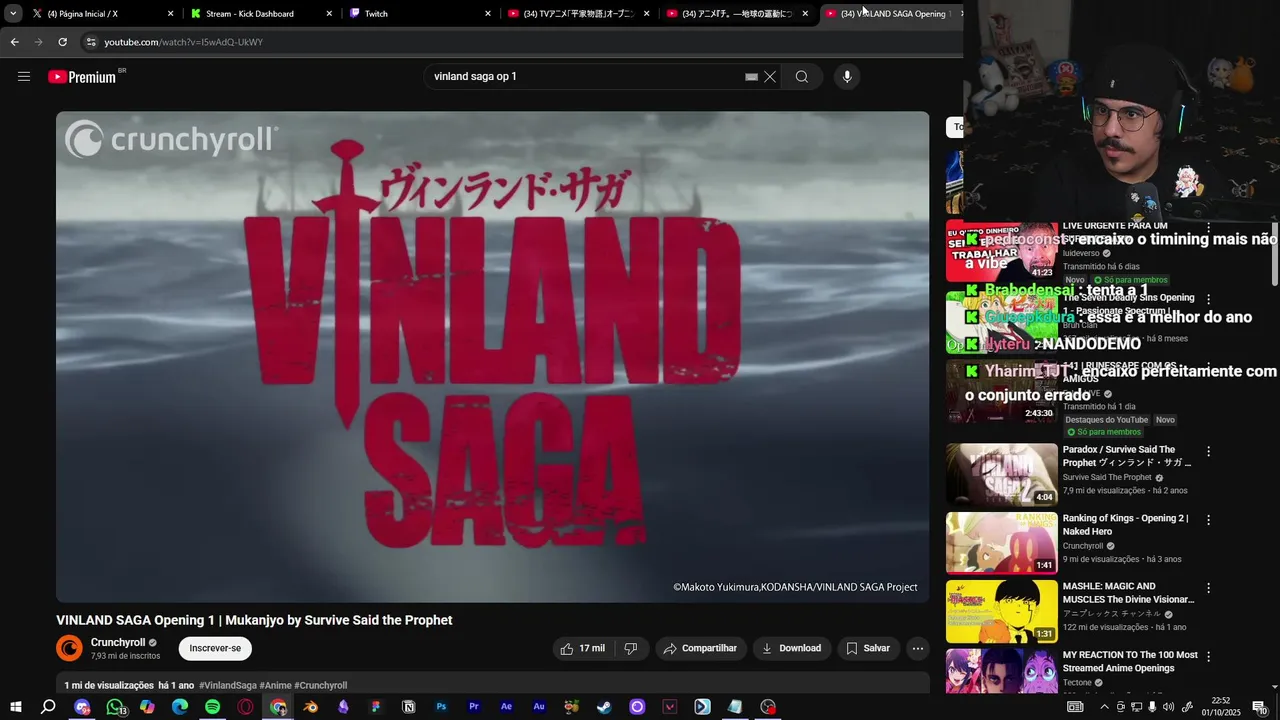This screenshot has height=720, width=1280.
Task: Open Opera browser from taskbar
Action: click(245, 707)
